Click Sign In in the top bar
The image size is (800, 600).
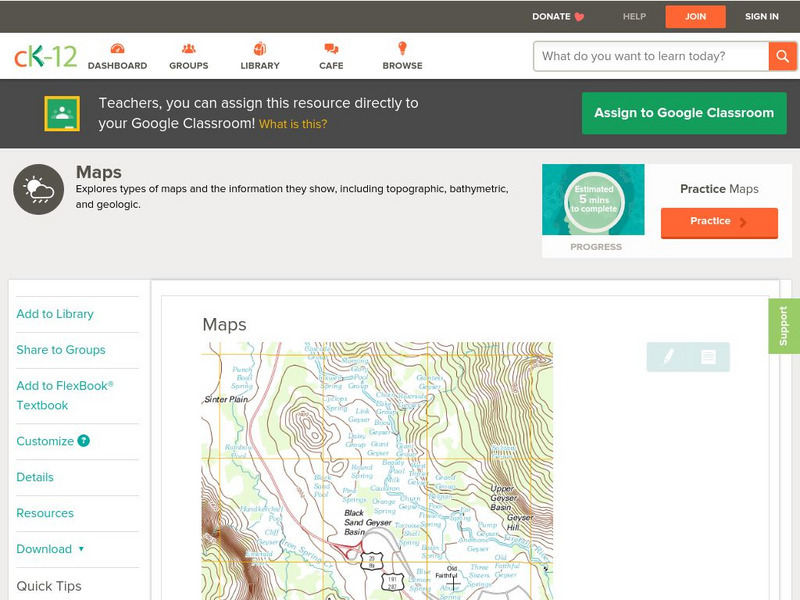pyautogui.click(x=761, y=17)
